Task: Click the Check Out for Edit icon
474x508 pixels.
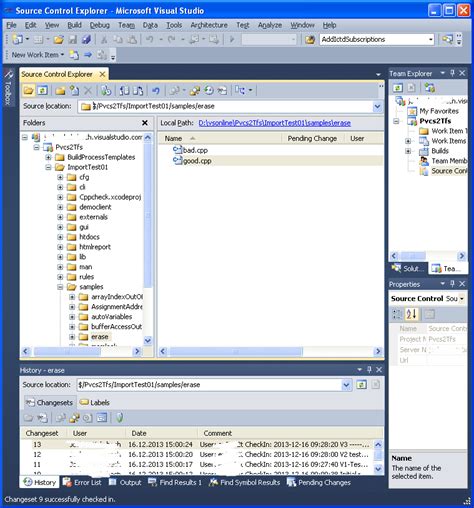Action: [x=124, y=90]
